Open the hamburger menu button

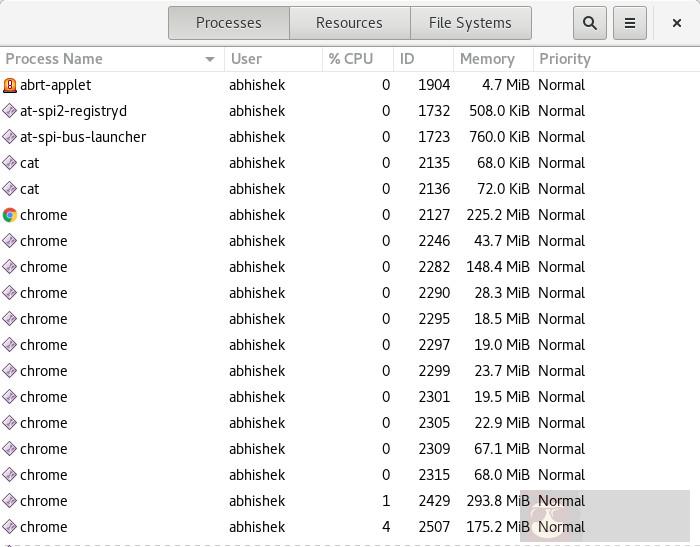pos(630,23)
